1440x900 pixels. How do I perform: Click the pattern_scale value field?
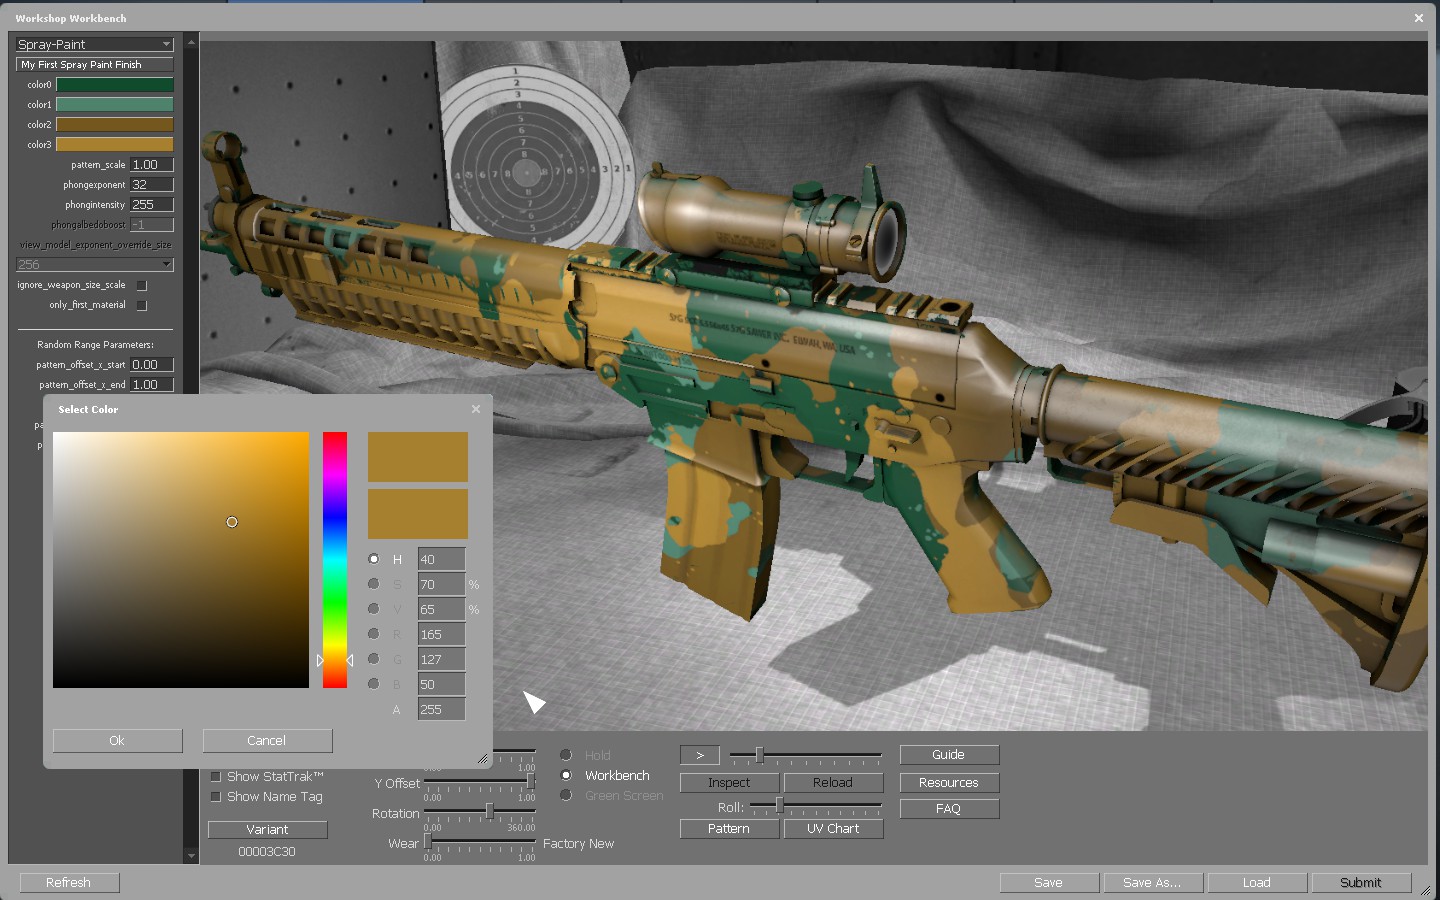tap(152, 165)
